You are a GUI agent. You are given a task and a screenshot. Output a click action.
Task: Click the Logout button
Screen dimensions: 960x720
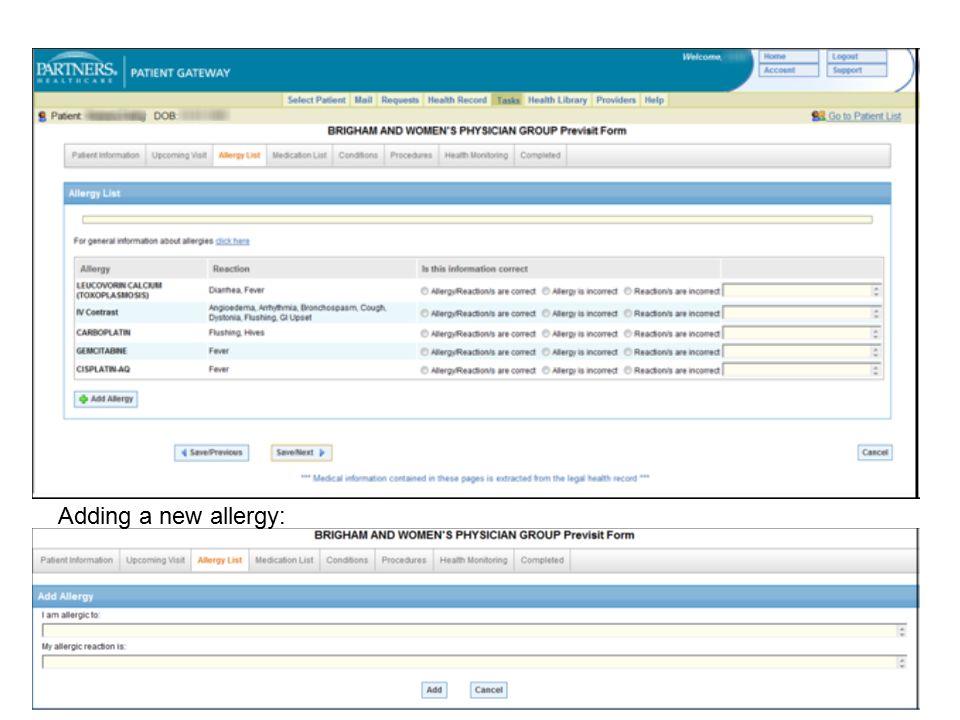tap(857, 57)
